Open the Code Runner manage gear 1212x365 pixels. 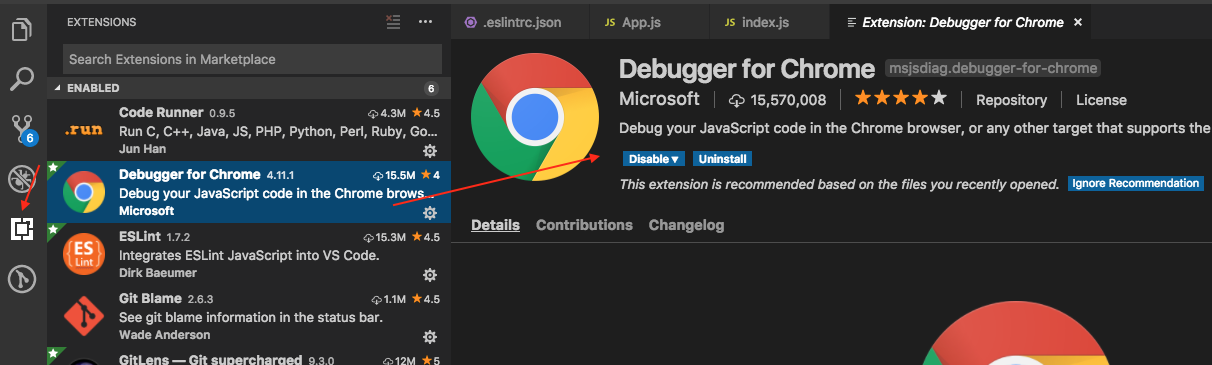coord(430,150)
